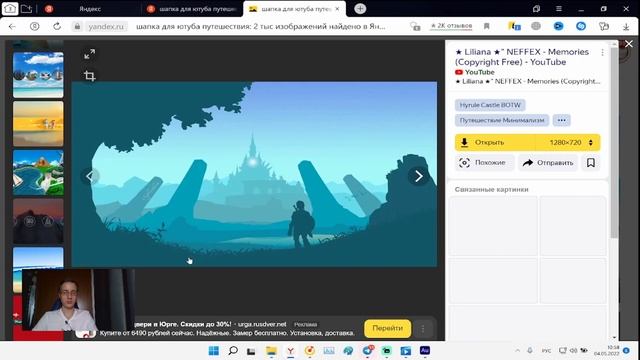The width and height of the screenshot is (640, 360).
Task: Select the dark red backpack thumbnail
Action: 38,221
